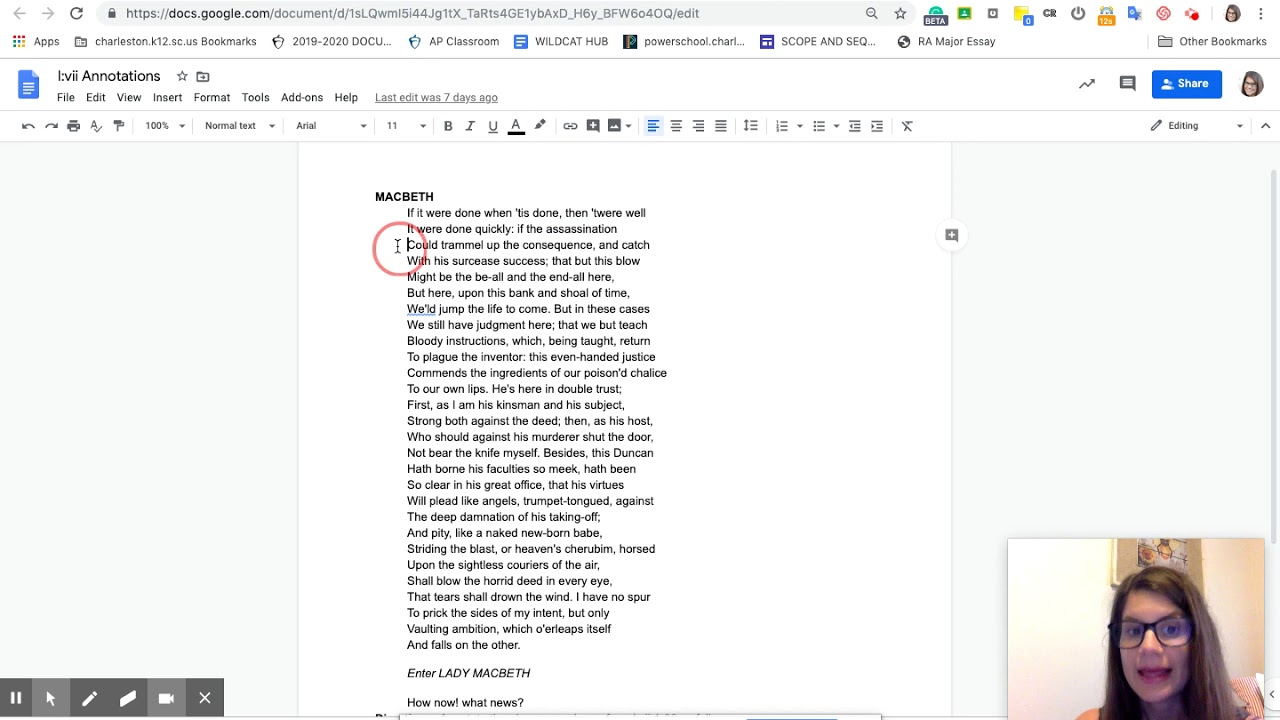The height and width of the screenshot is (720, 1280).
Task: Expand the numbered list options arrow
Action: [799, 126]
